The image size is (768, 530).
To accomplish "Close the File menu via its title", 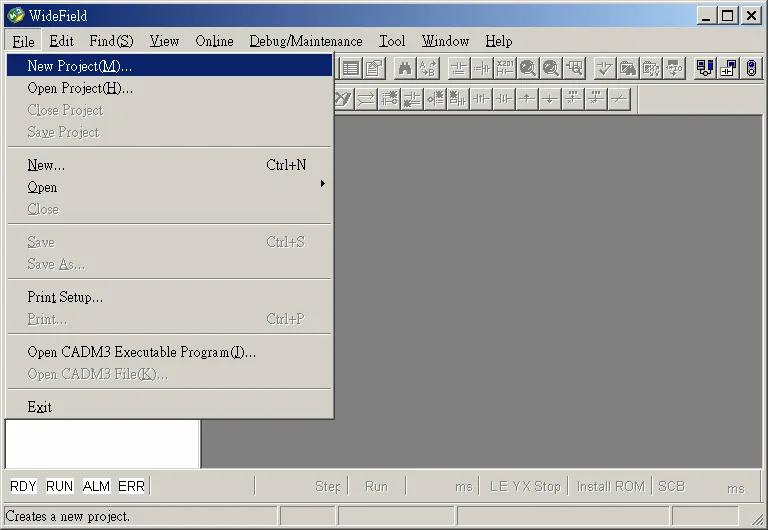I will (x=24, y=41).
